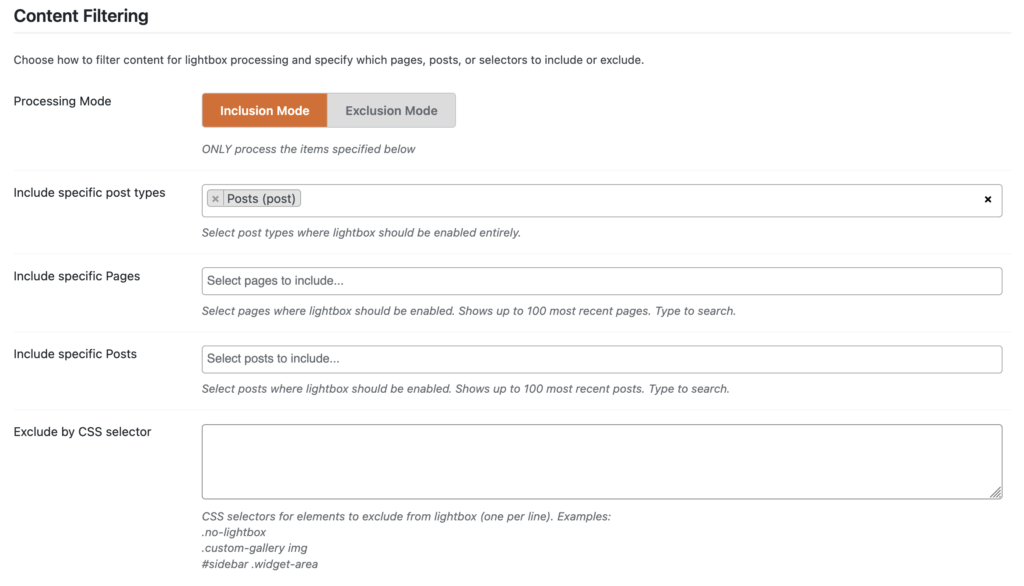The image size is (1024, 586).
Task: Click the #sidebar .widget-area example text
Action: pos(260,564)
